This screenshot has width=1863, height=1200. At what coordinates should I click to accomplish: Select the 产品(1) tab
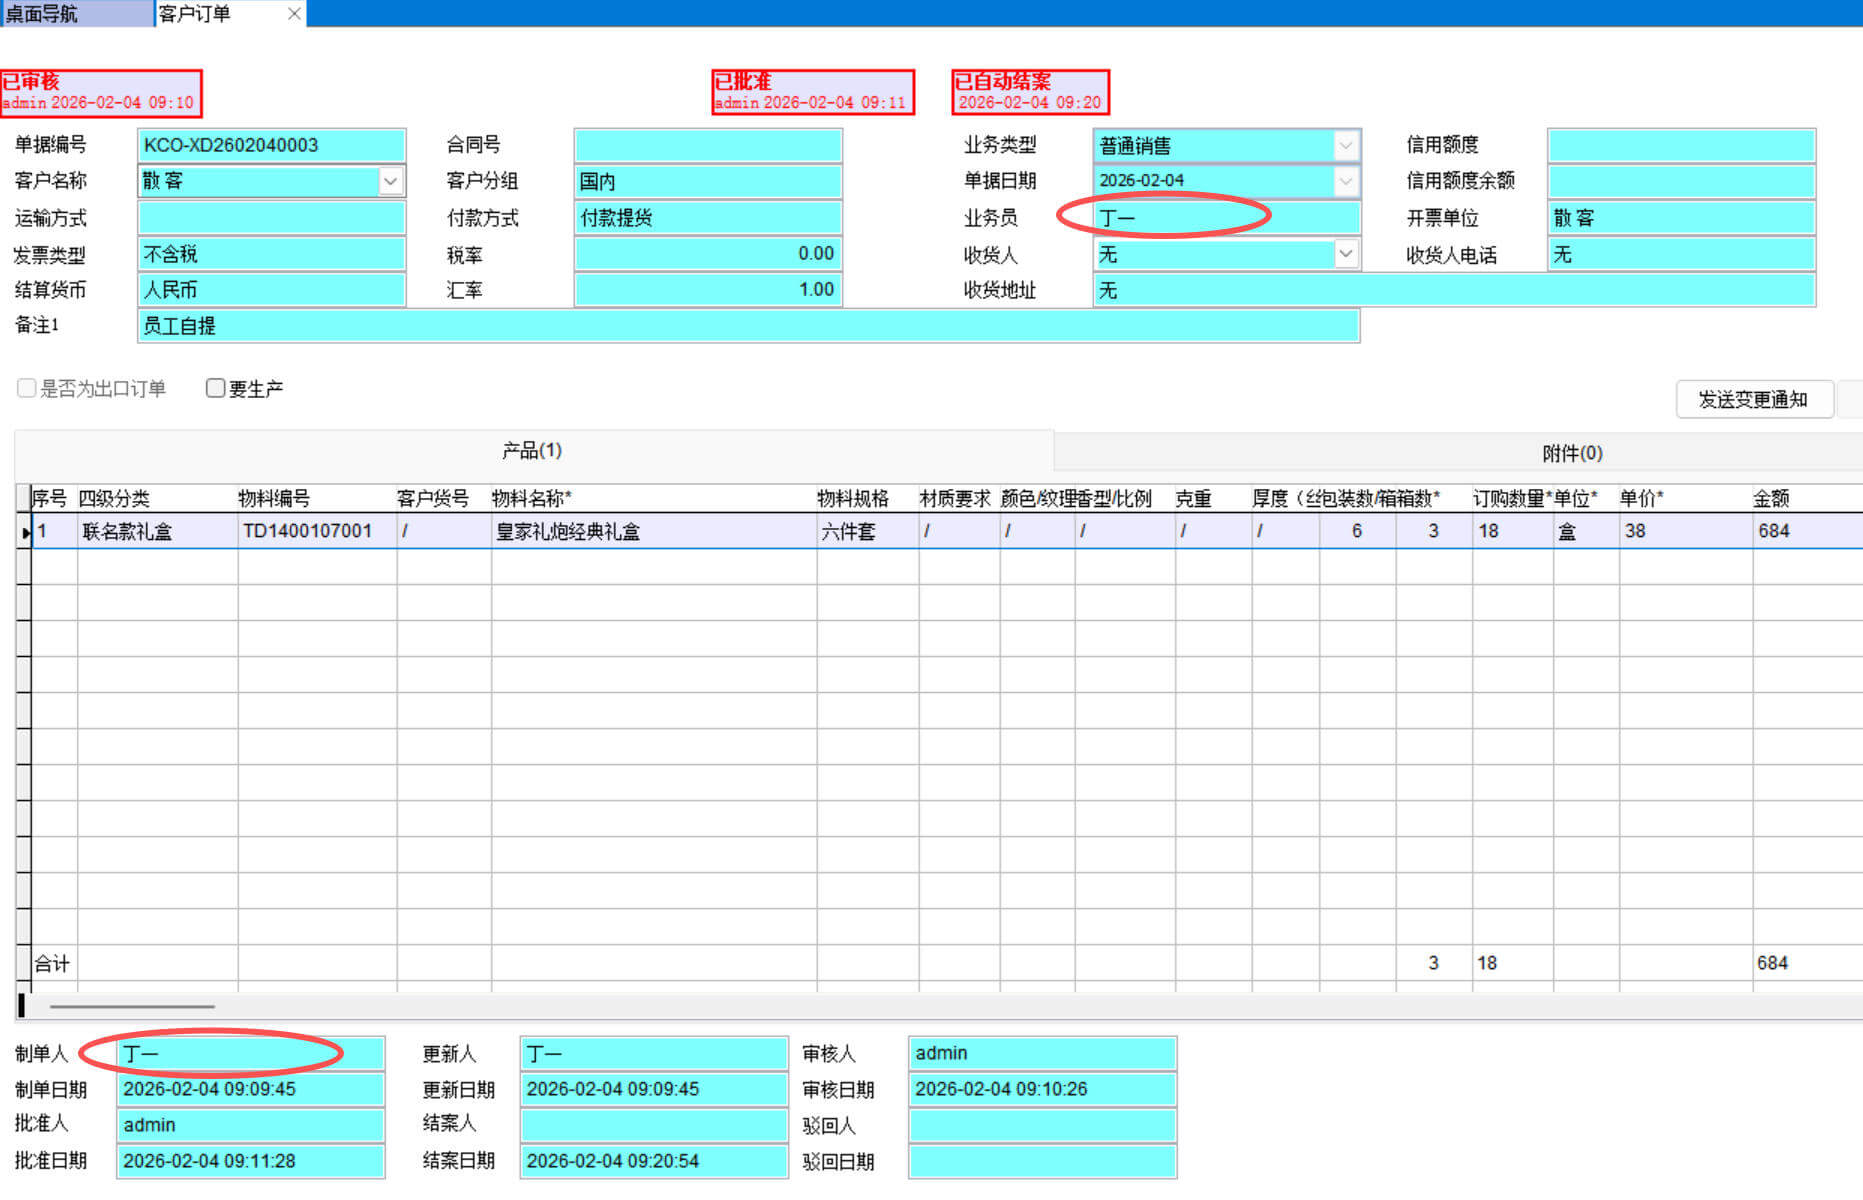click(532, 451)
